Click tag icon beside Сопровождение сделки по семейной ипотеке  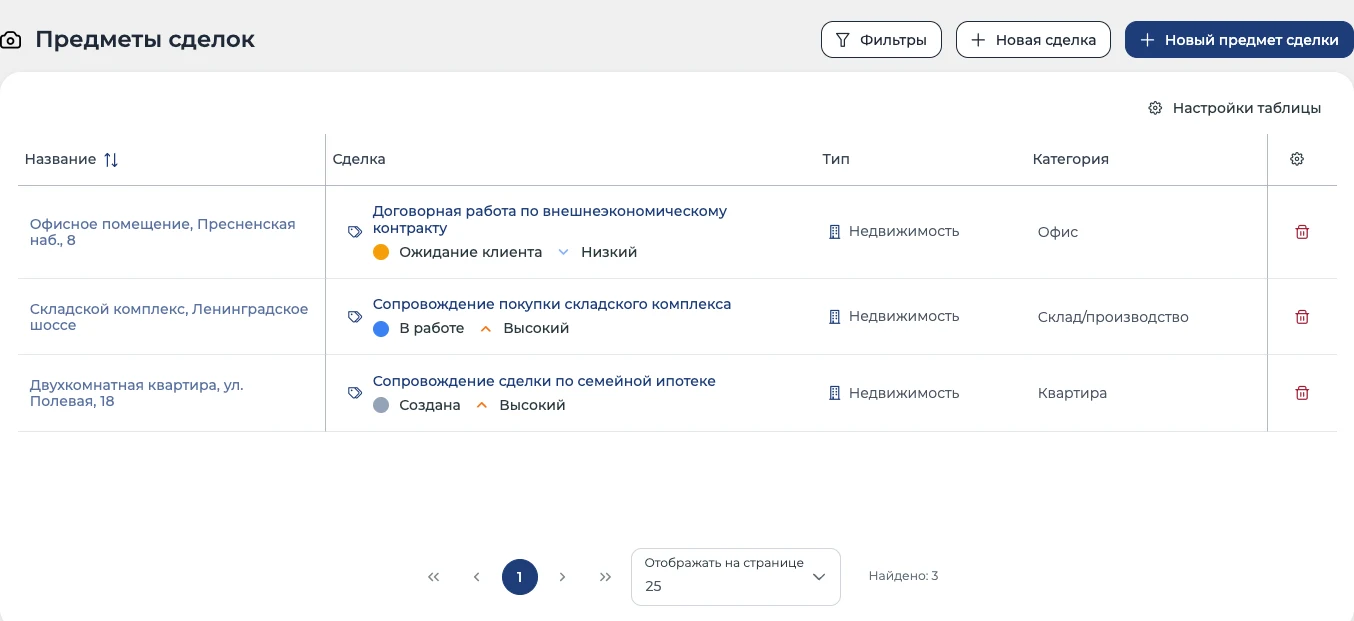(x=355, y=393)
